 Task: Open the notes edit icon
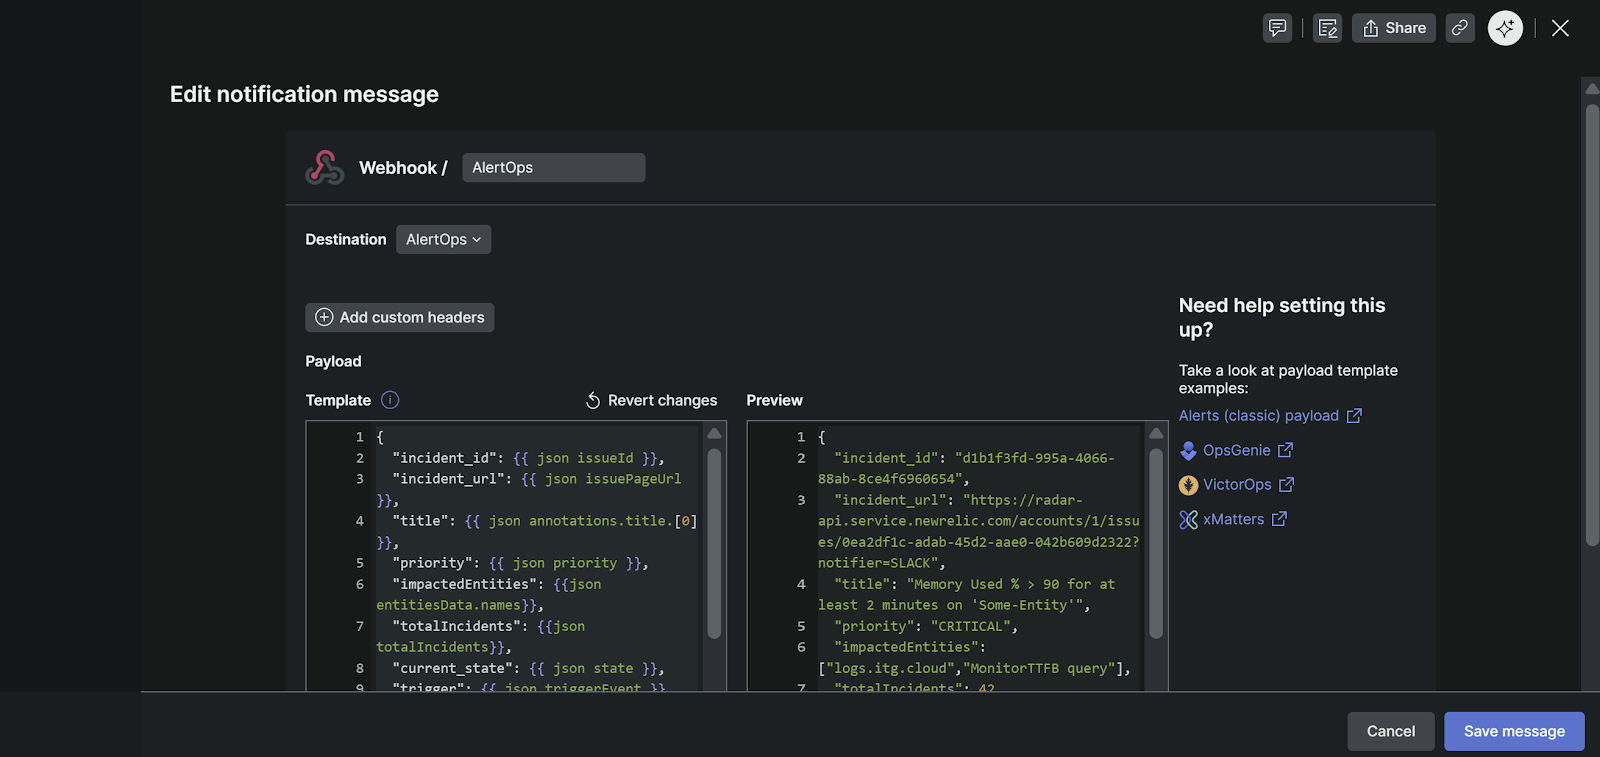click(1327, 28)
